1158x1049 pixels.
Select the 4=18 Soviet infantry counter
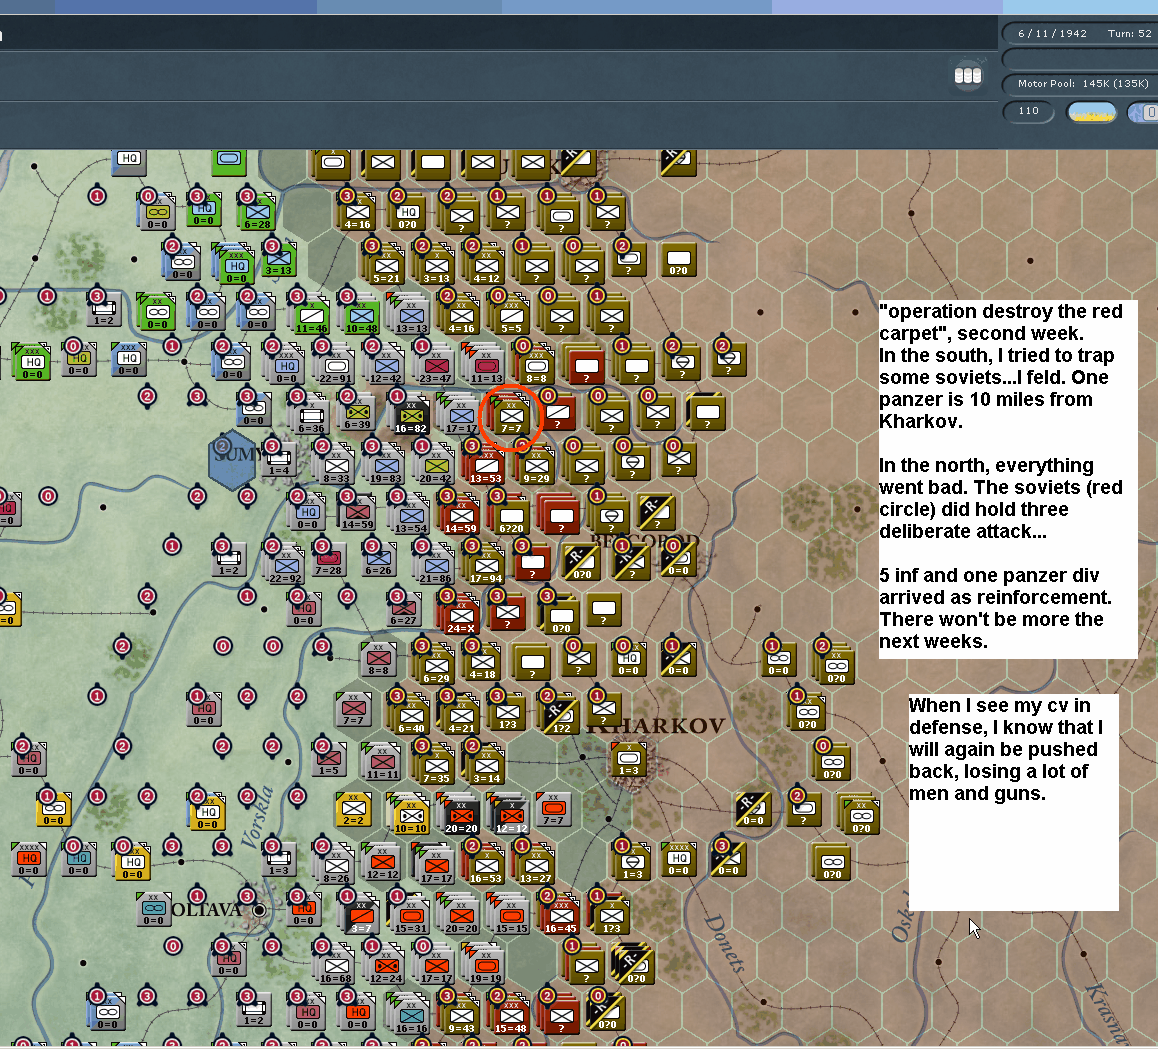482,664
